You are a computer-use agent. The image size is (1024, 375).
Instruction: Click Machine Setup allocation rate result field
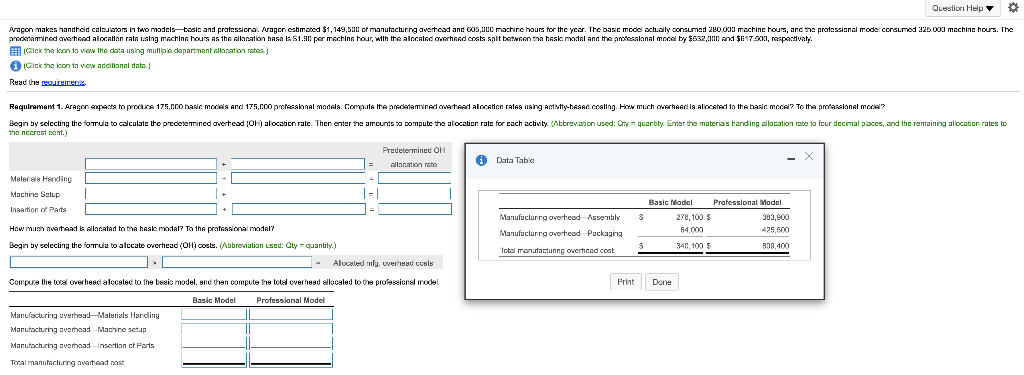pos(415,193)
